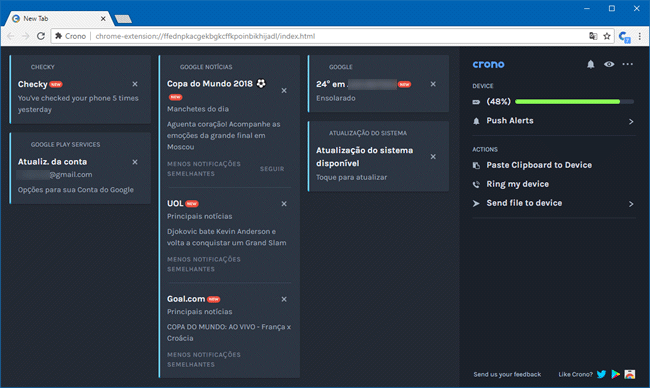Click the Chrome forward arrow
Screen dimensions: 650x388
26,36
